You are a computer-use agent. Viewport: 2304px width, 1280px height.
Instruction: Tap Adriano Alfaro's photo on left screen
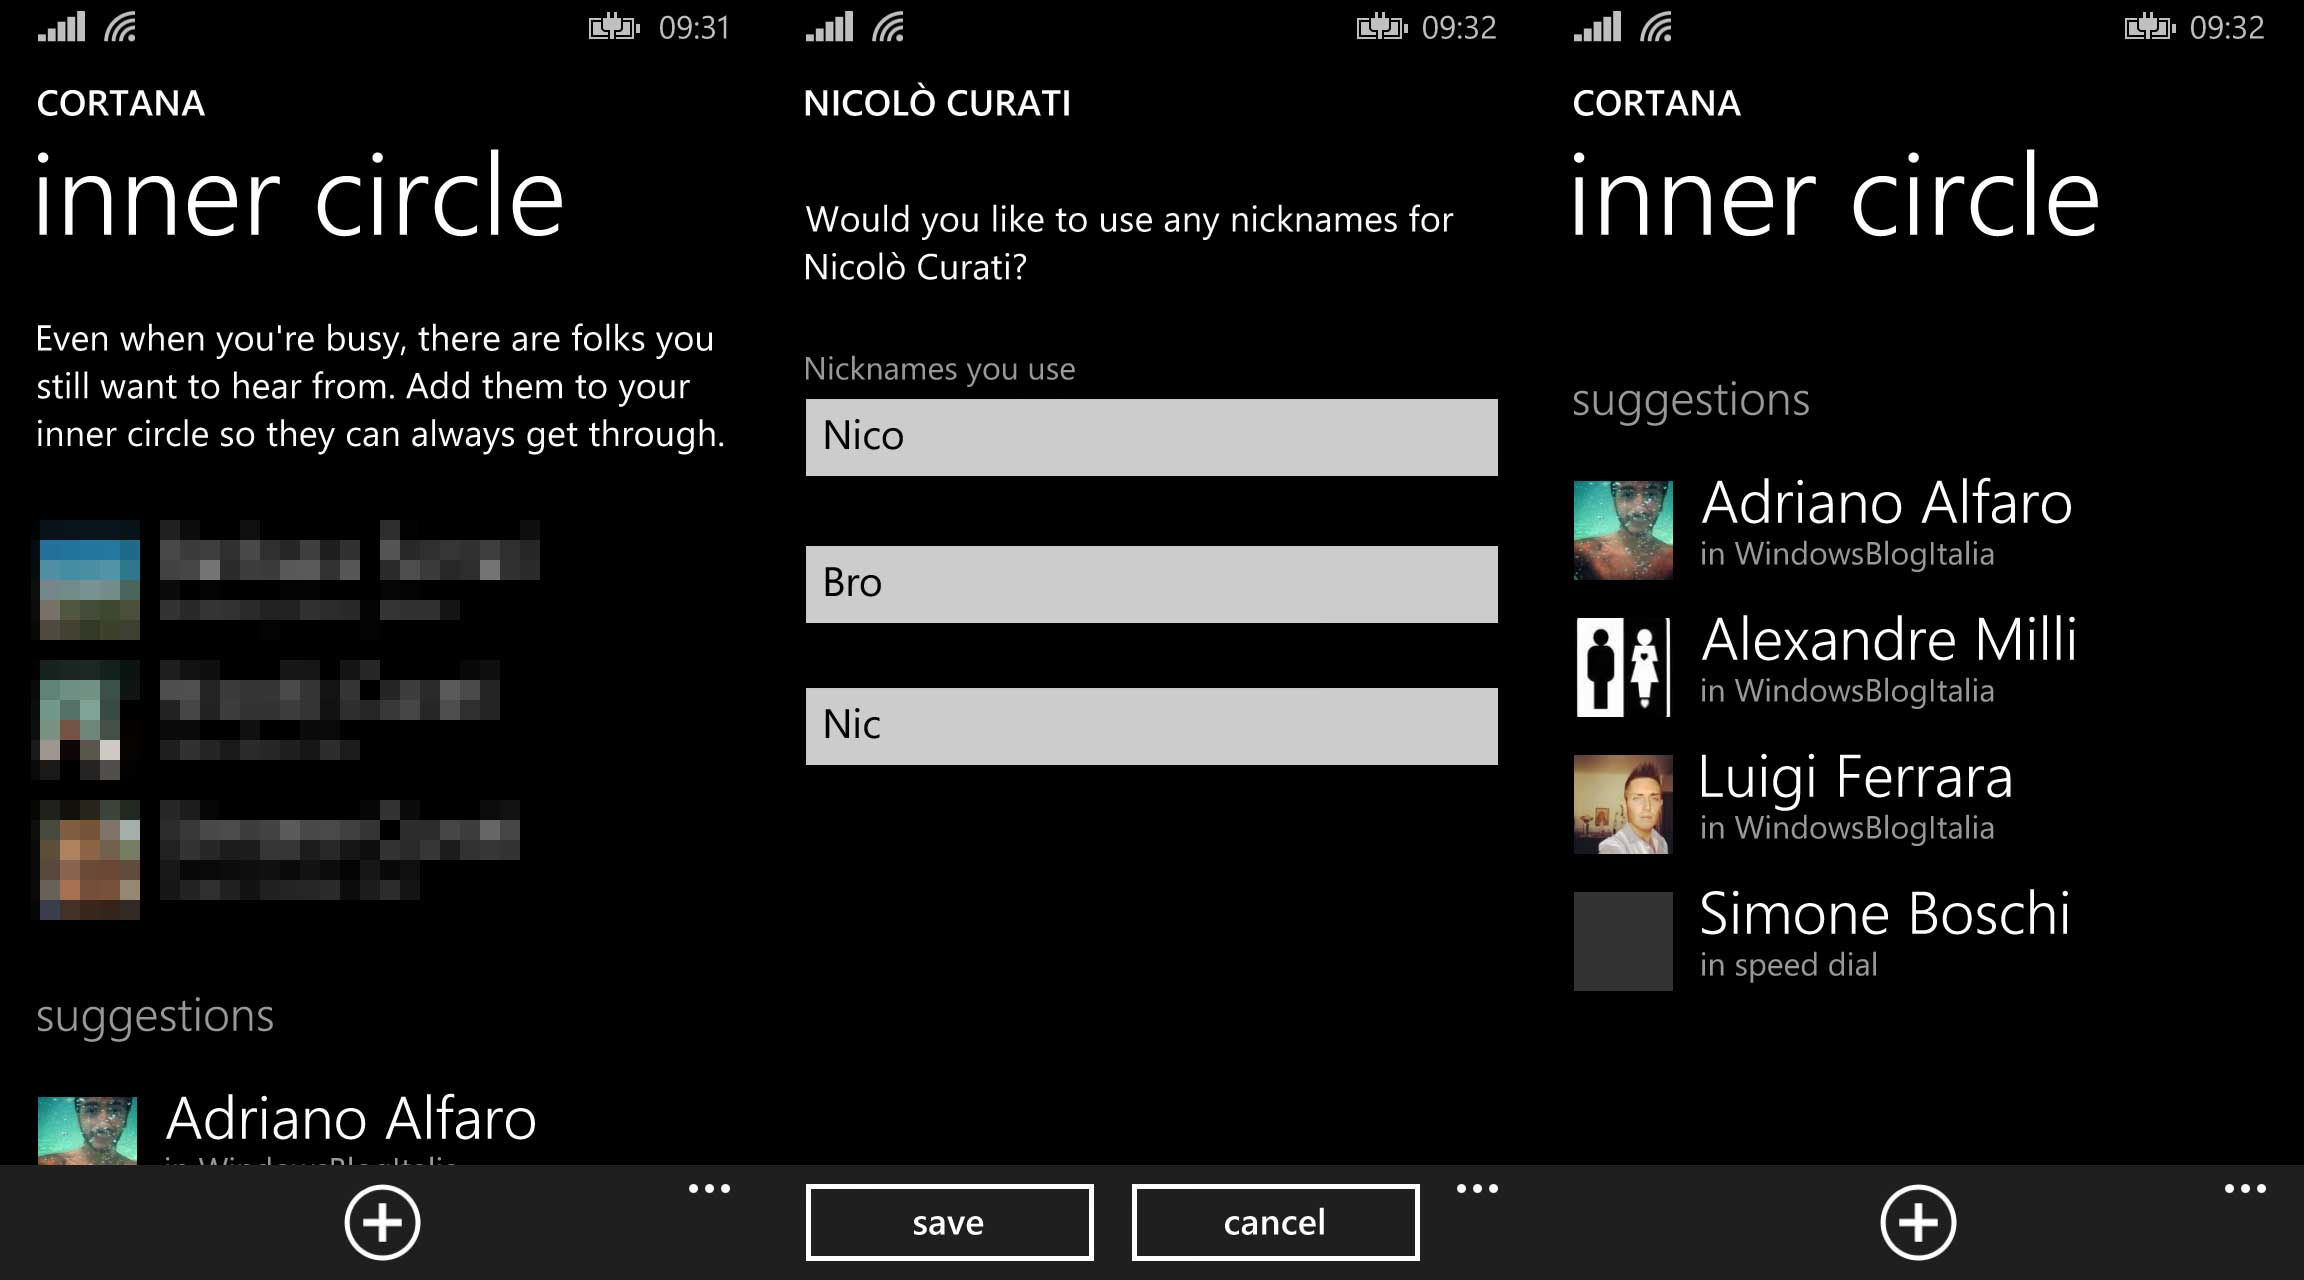[87, 1130]
